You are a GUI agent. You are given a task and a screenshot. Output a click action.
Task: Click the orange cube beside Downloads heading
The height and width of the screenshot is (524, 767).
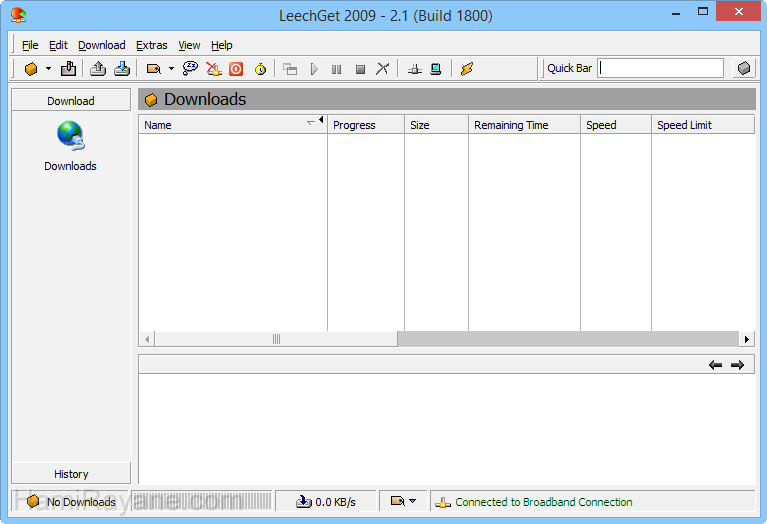[151, 100]
